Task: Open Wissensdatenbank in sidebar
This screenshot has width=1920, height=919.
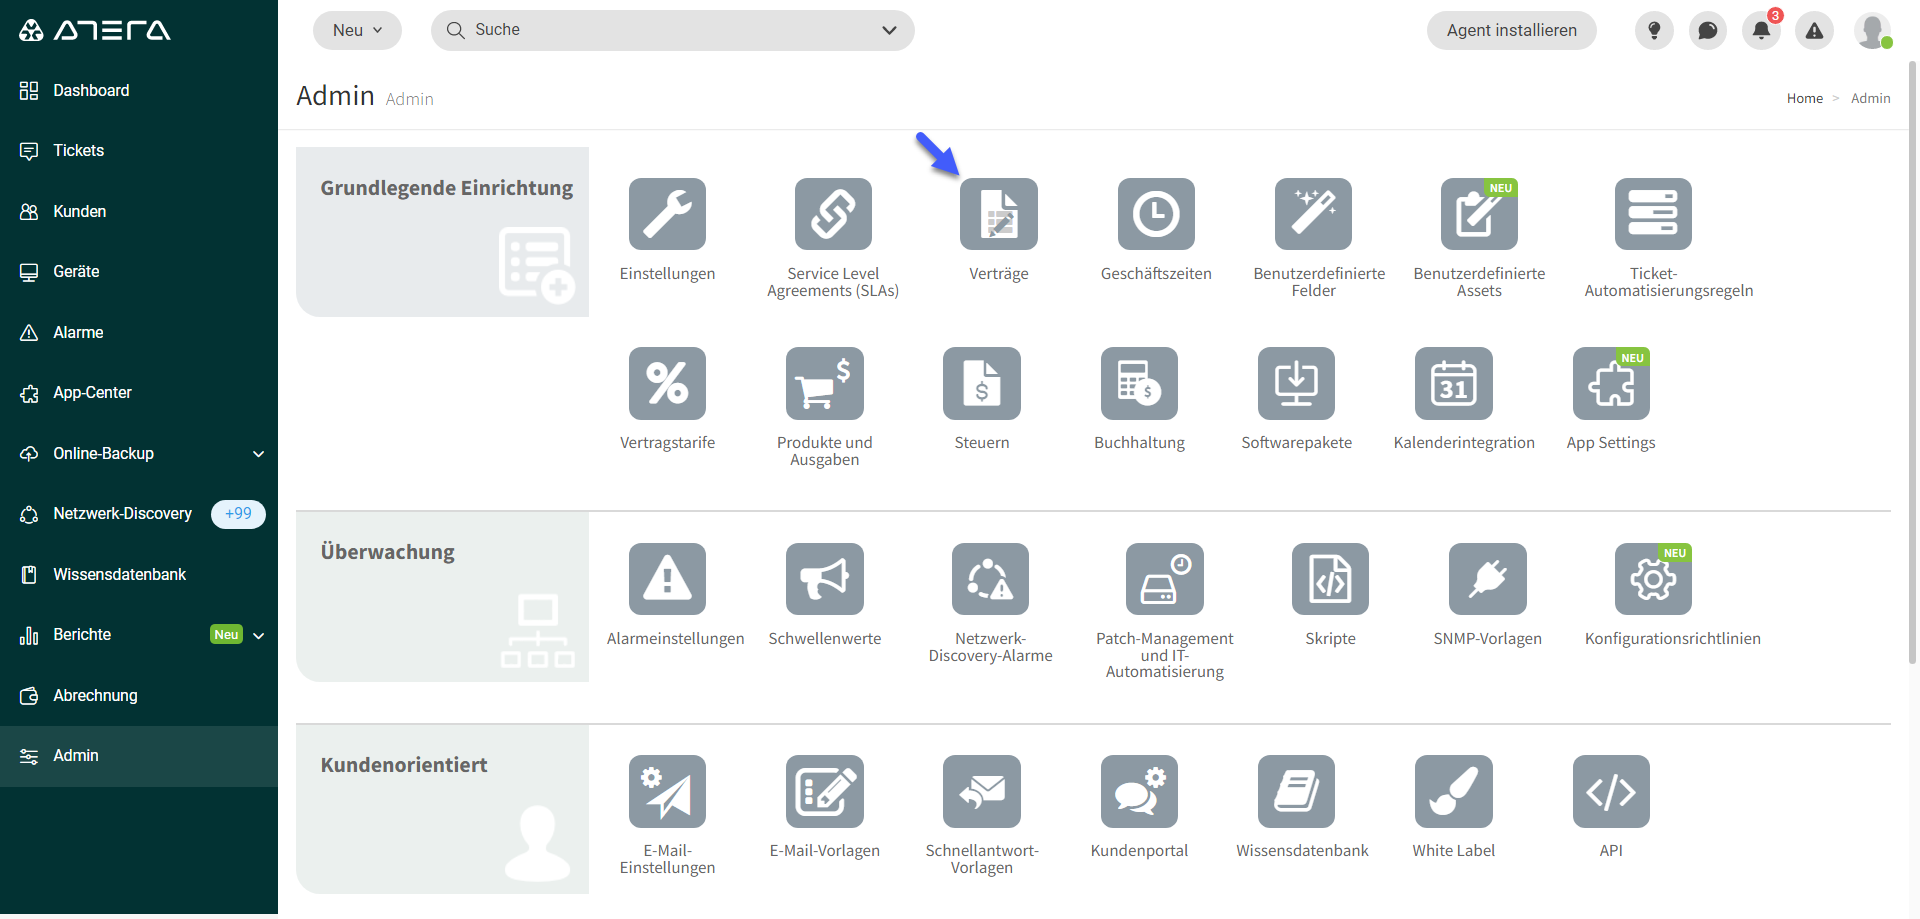Action: click(x=139, y=575)
